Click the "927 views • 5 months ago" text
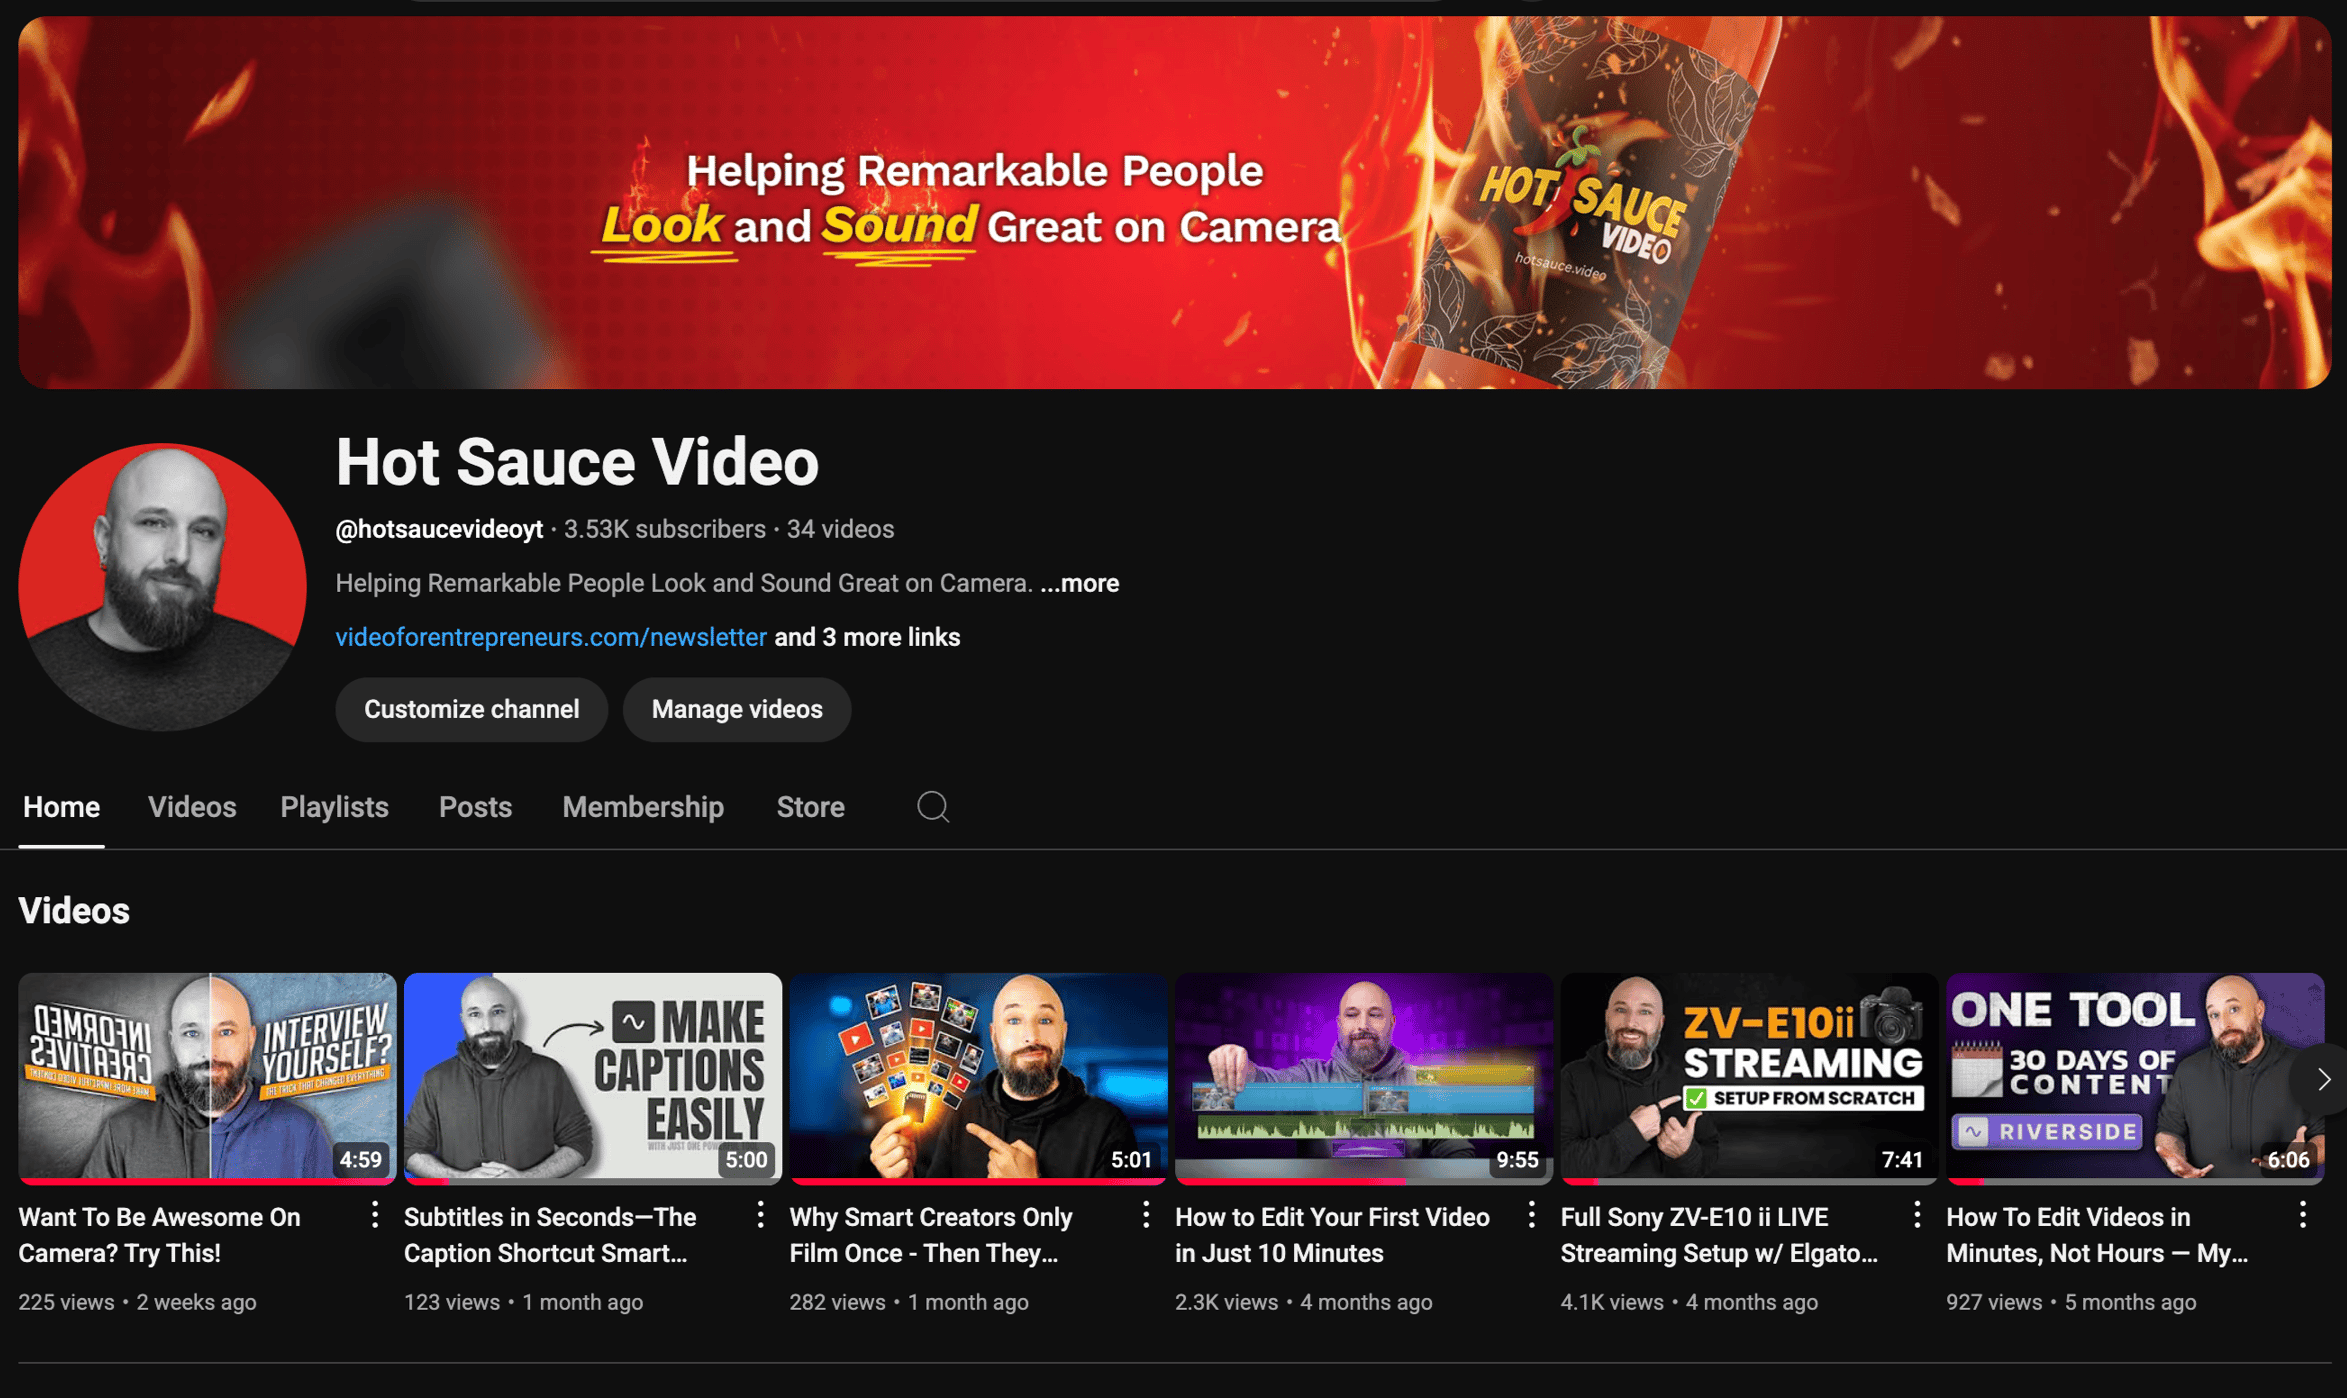This screenshot has width=2347, height=1398. [x=2071, y=1302]
